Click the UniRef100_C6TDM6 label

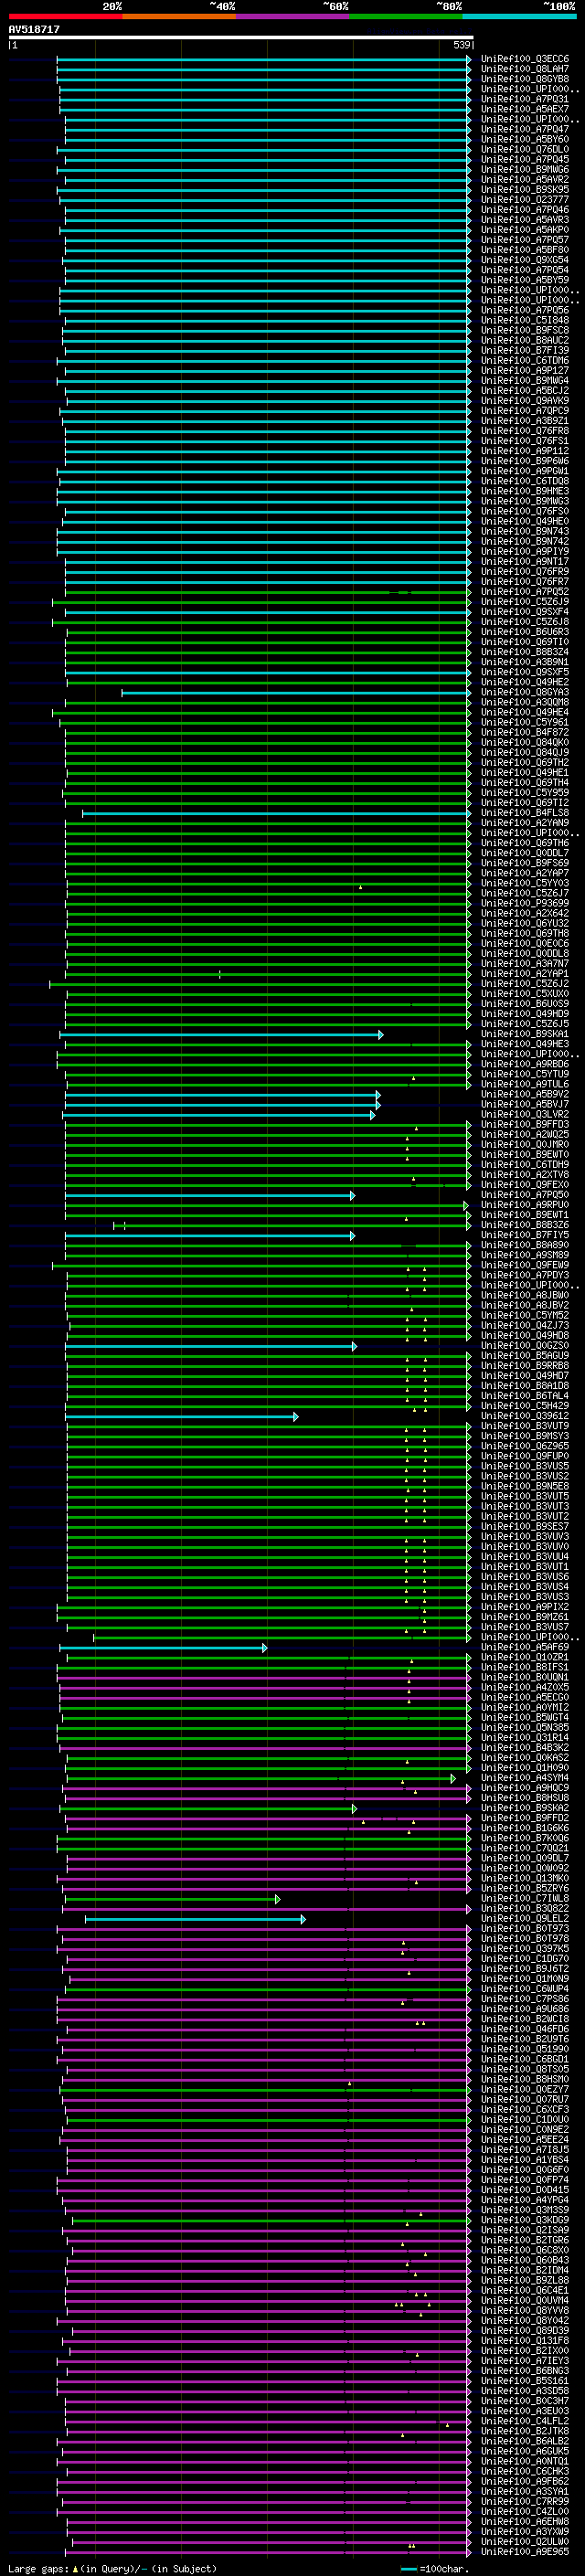pos(524,360)
